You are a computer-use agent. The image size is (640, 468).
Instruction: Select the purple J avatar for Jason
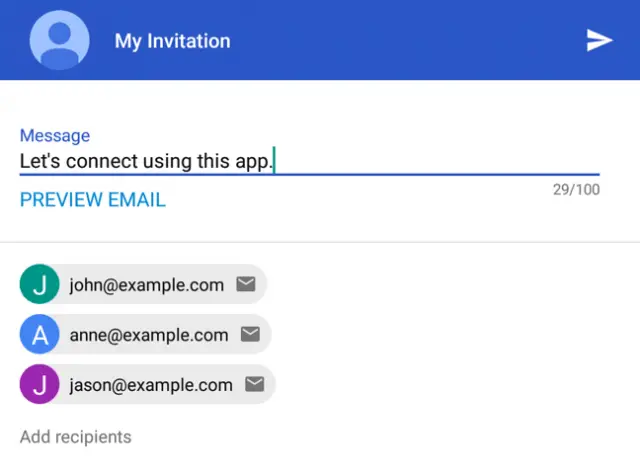[39, 385]
